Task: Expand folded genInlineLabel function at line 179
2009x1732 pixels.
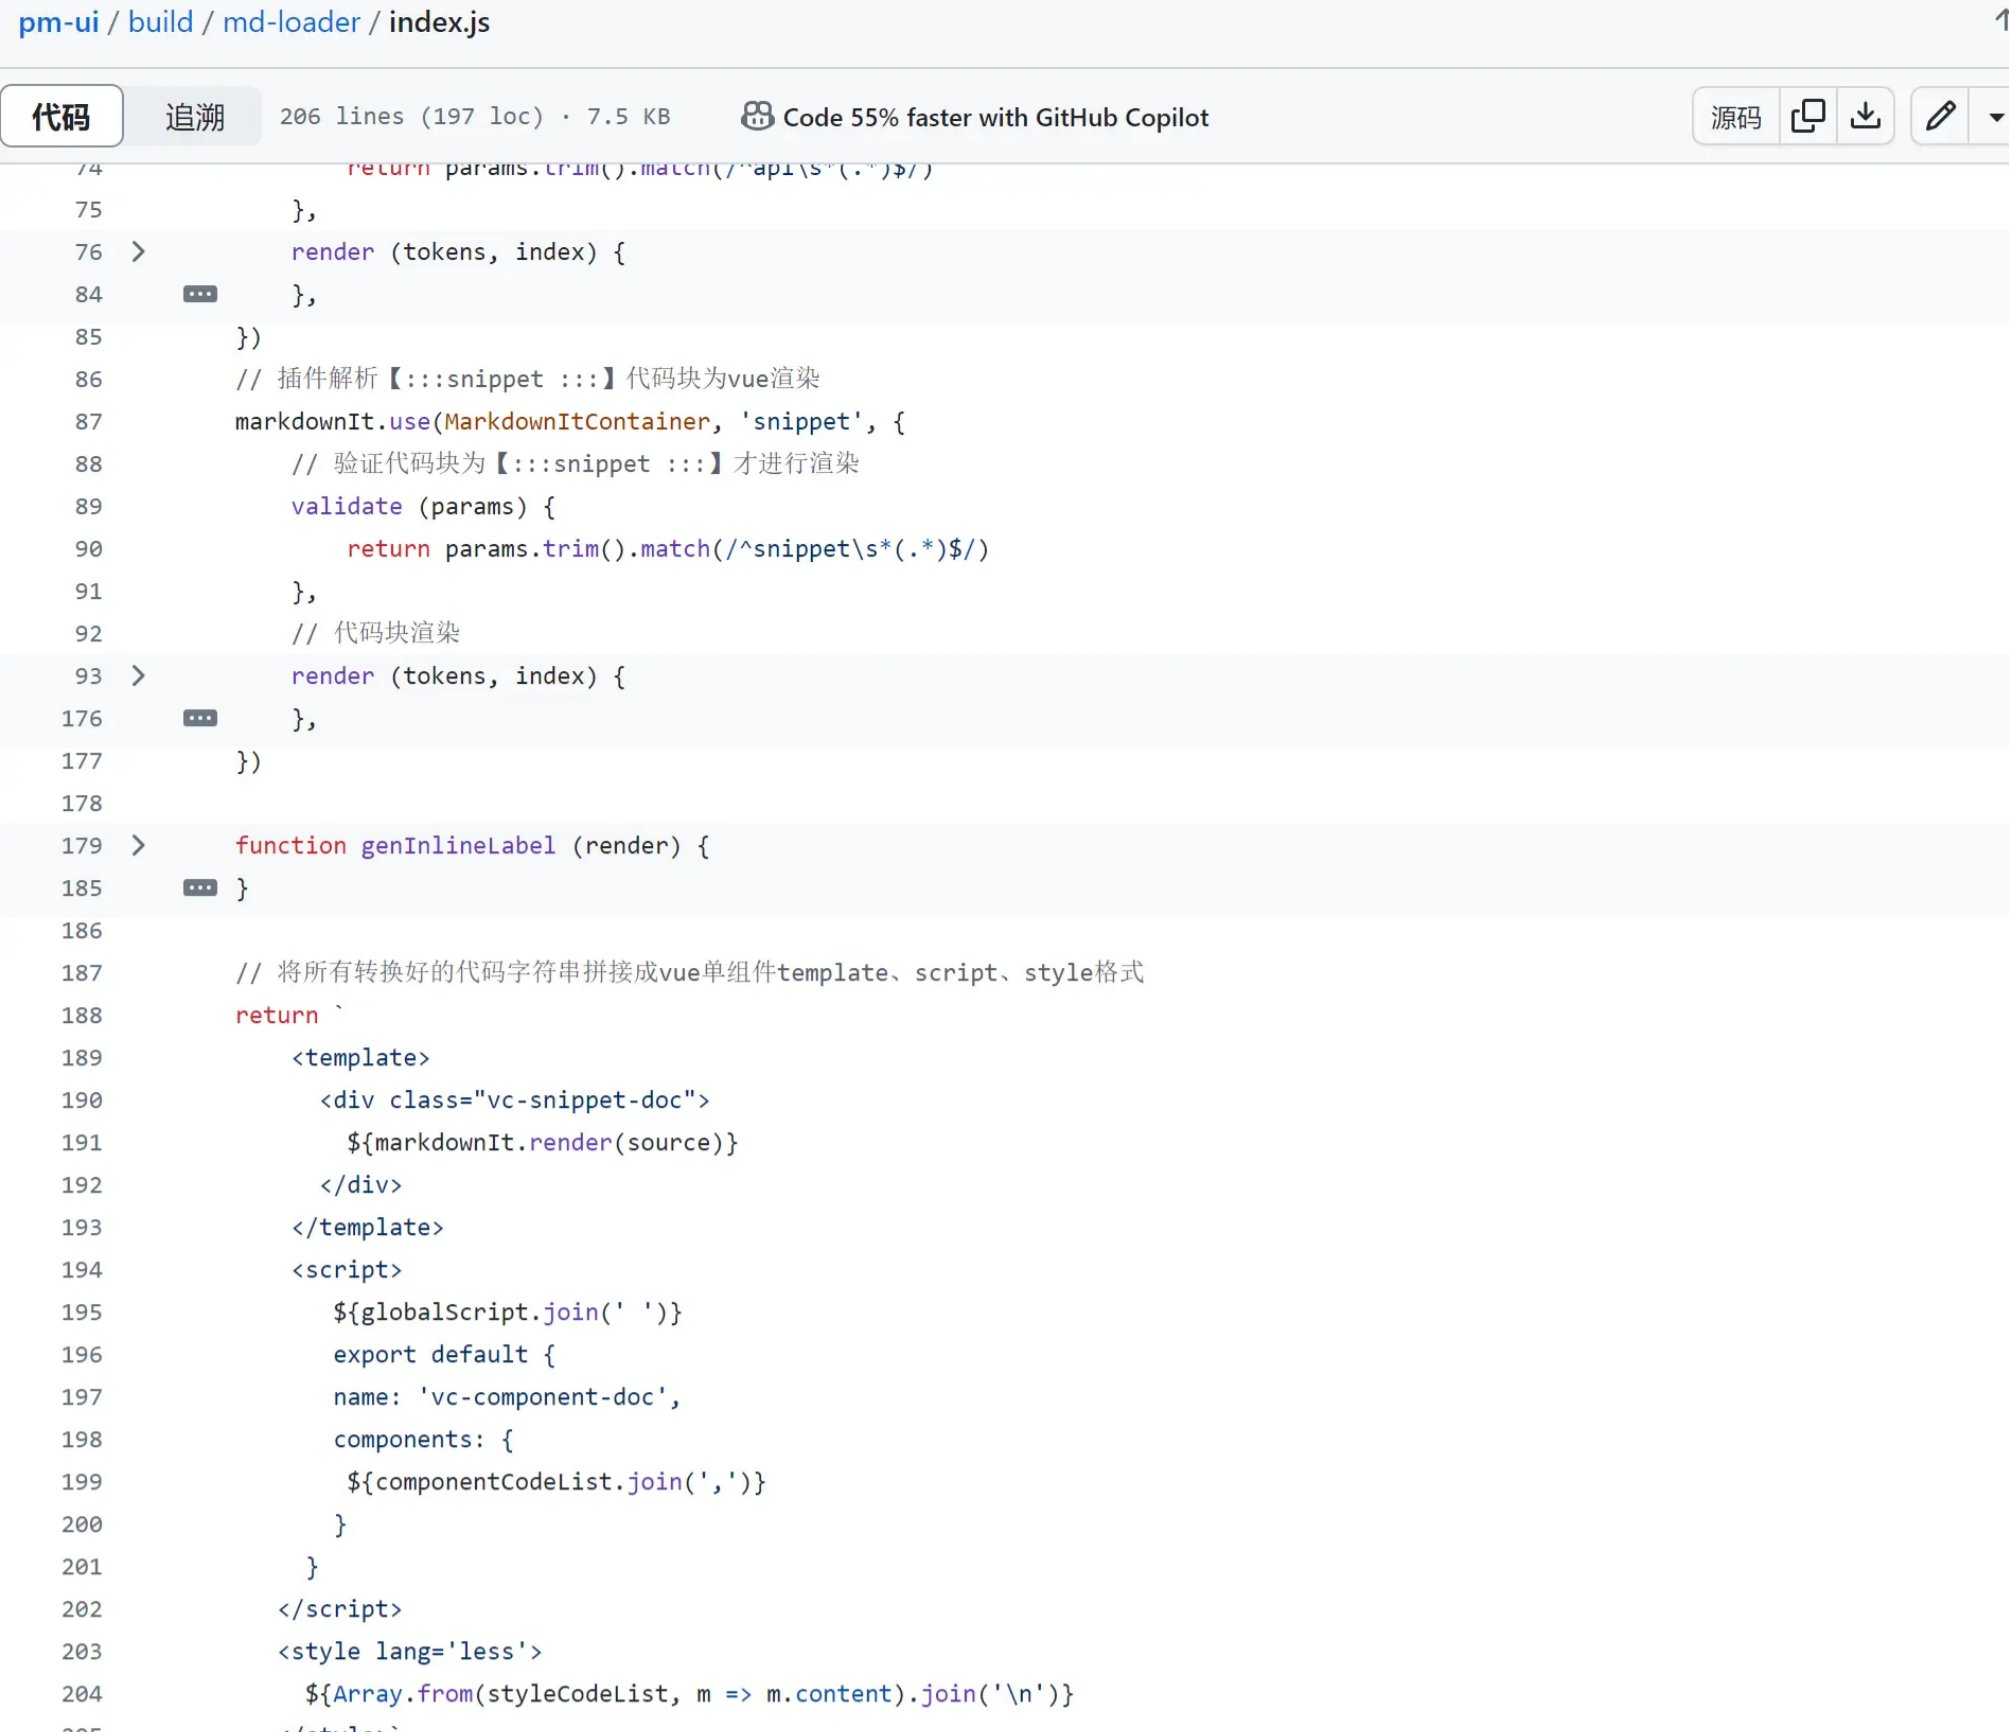Action: [x=139, y=845]
